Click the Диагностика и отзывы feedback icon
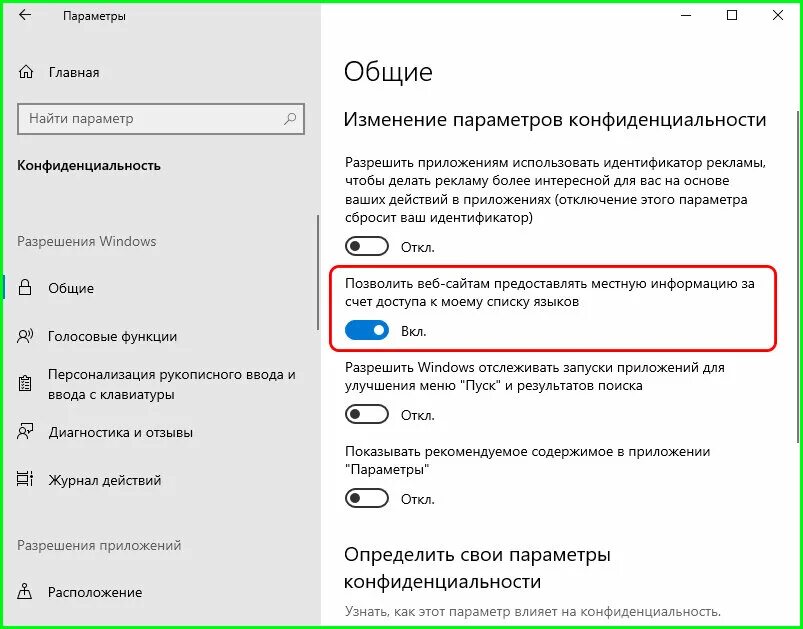Viewport: 803px width, 629px height. tap(25, 432)
